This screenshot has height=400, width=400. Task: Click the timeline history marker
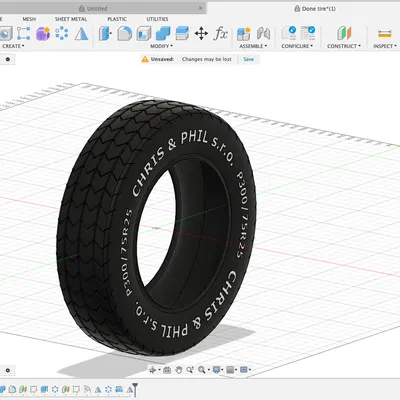(135, 389)
